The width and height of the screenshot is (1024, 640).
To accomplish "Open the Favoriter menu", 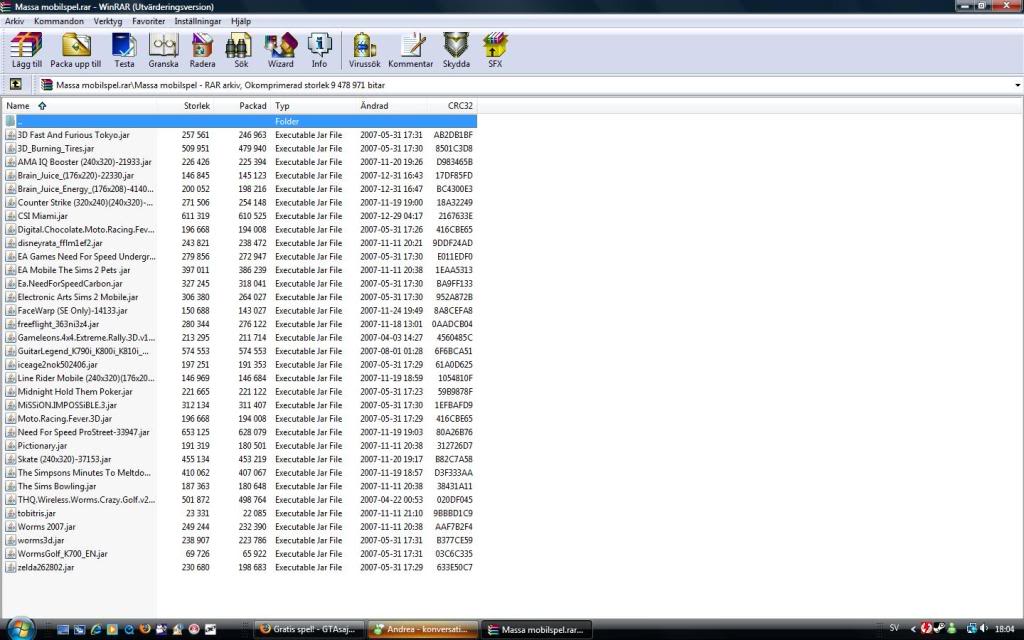I will click(x=148, y=21).
